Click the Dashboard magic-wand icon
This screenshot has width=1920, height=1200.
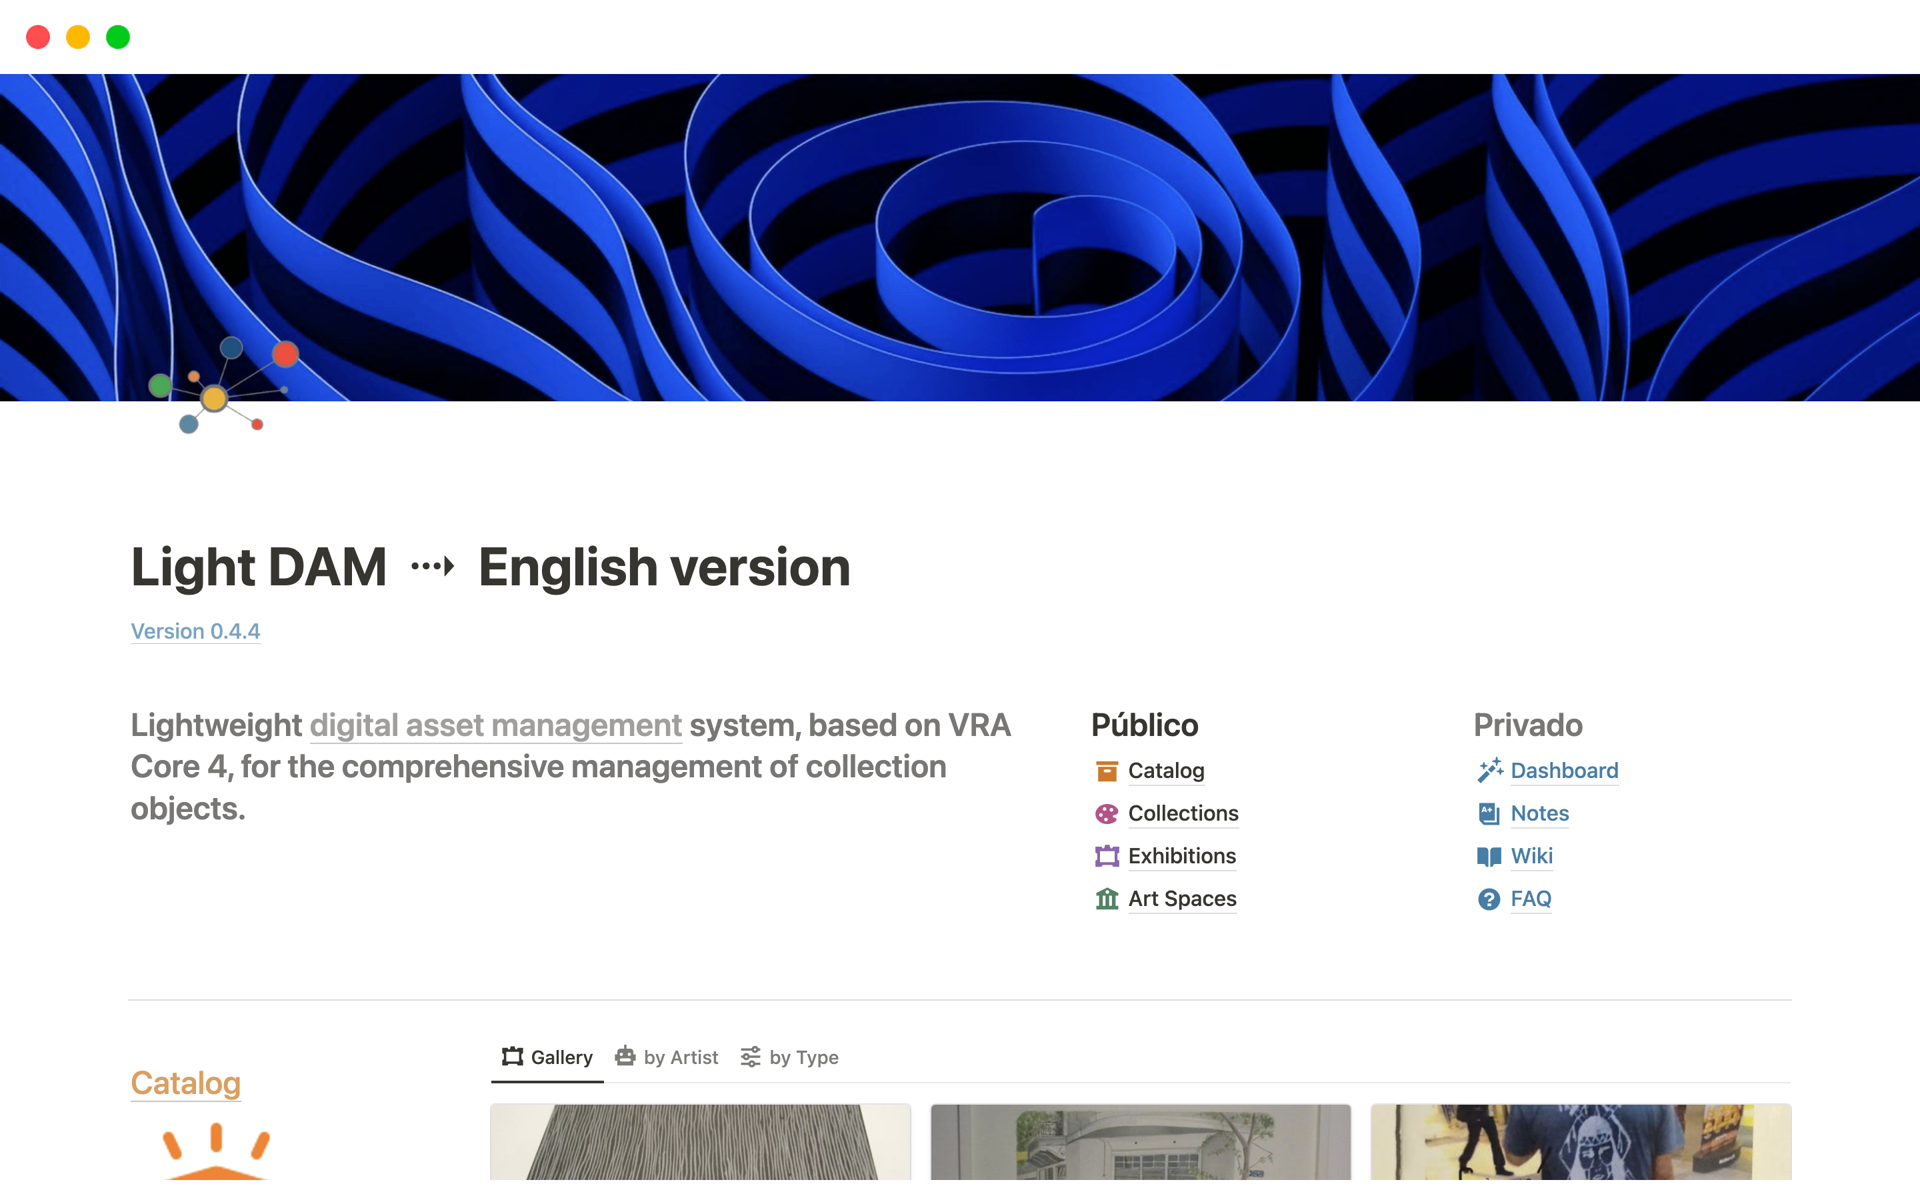(1489, 770)
